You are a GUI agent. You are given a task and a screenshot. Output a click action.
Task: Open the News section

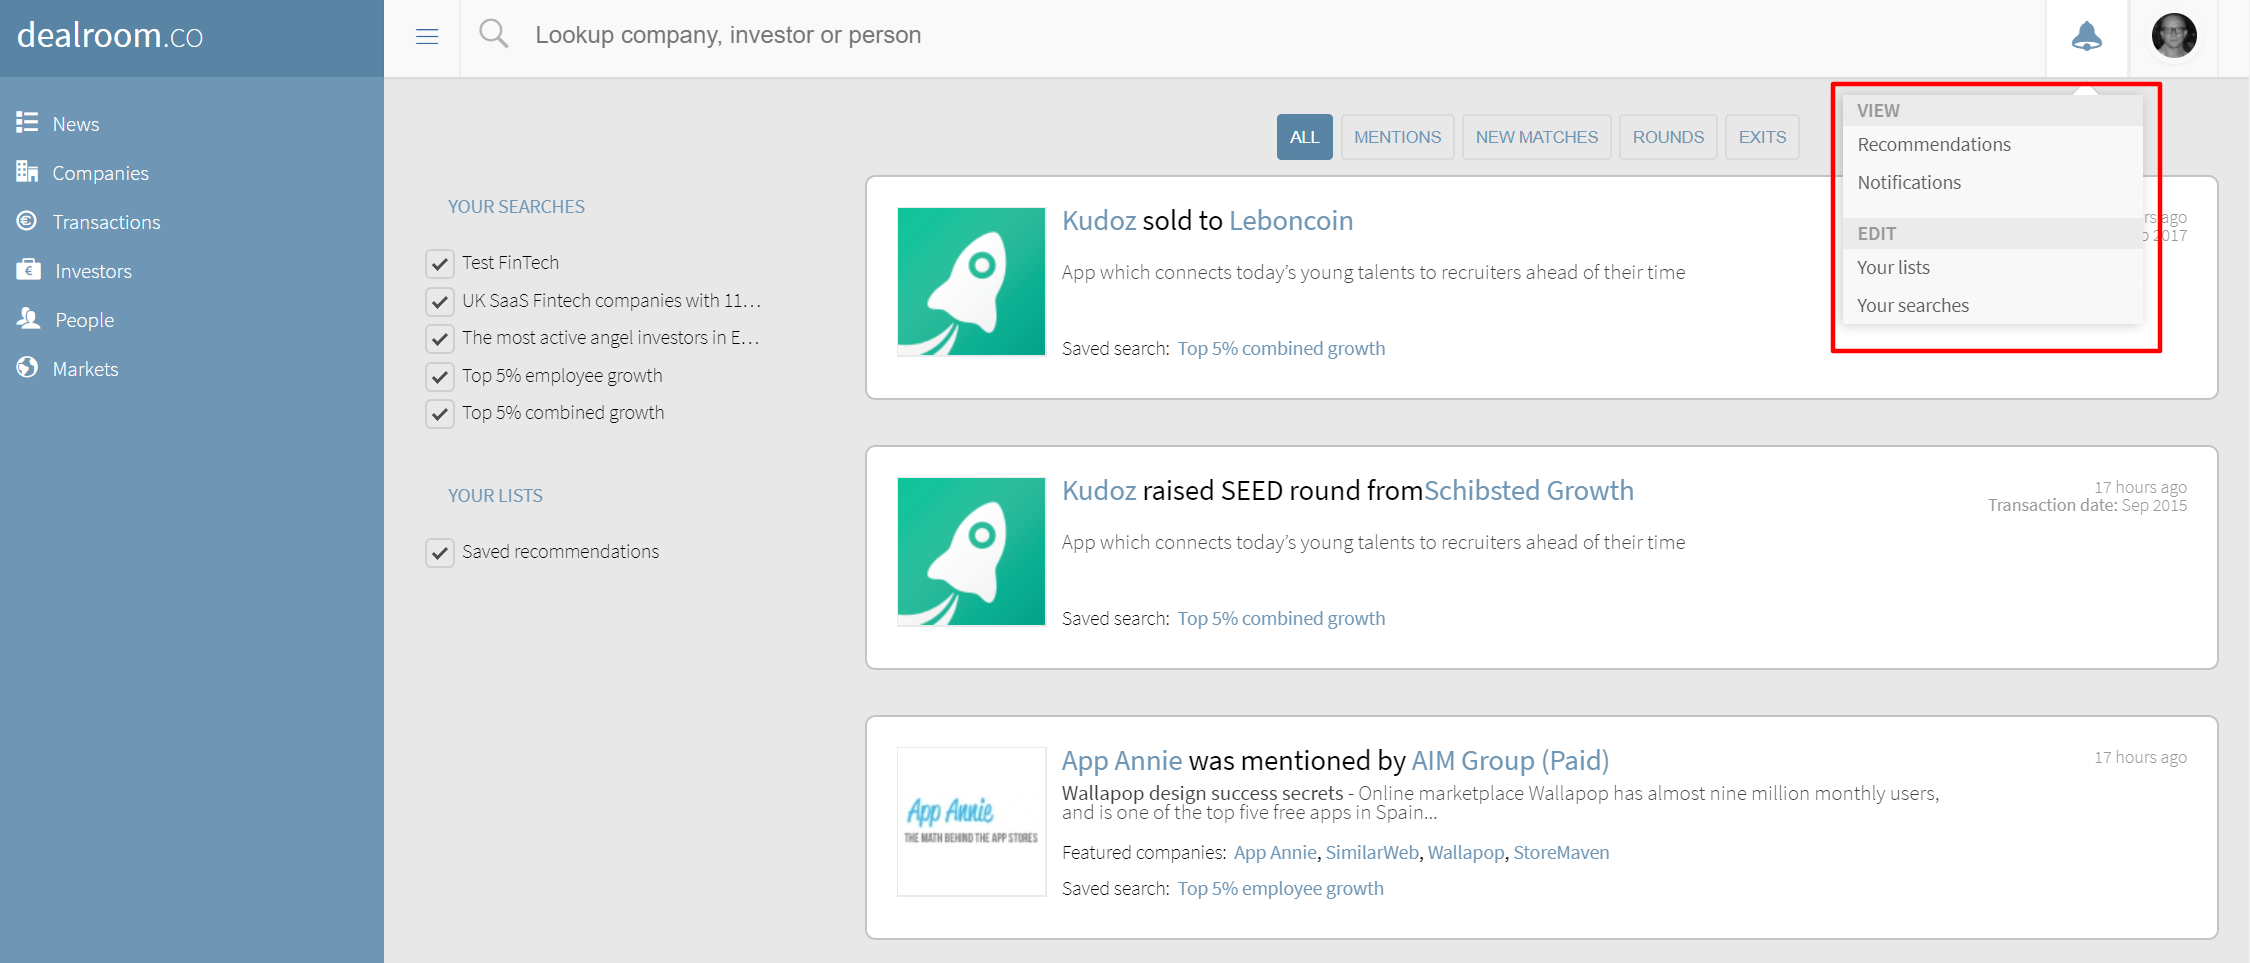click(x=76, y=124)
